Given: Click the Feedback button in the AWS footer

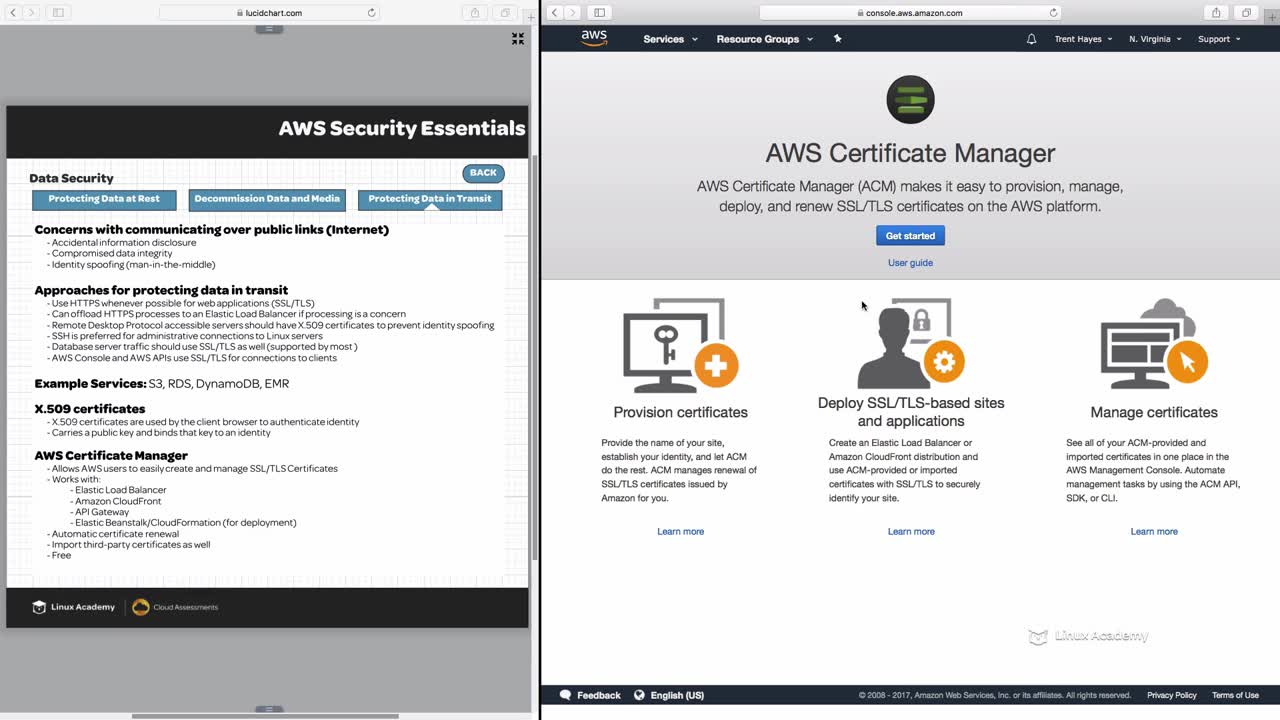Looking at the screenshot, I should (590, 695).
